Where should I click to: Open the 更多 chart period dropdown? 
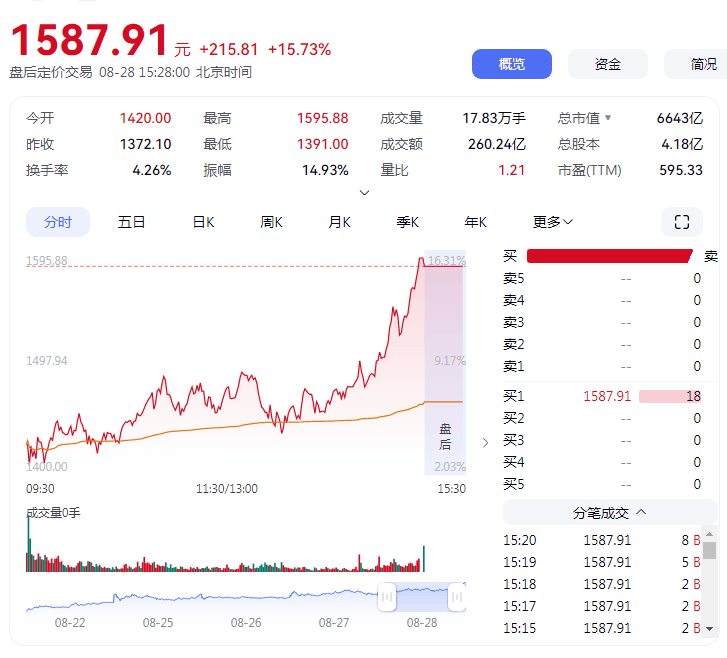coord(553,222)
